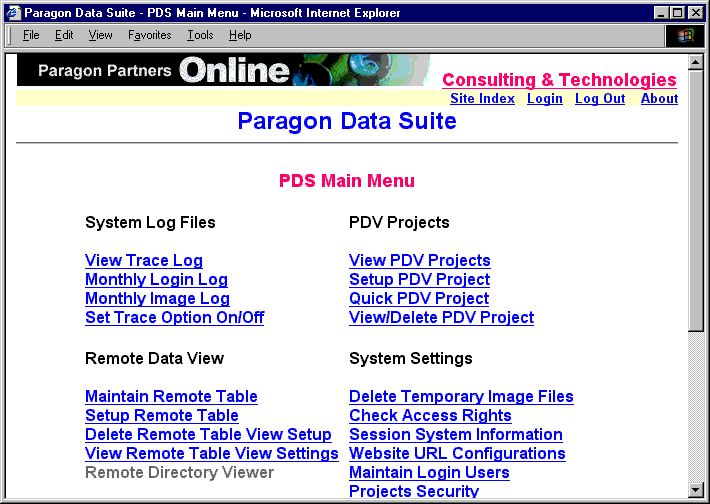This screenshot has height=504, width=710.
Task: Go to the Site Index link
Action: click(482, 99)
